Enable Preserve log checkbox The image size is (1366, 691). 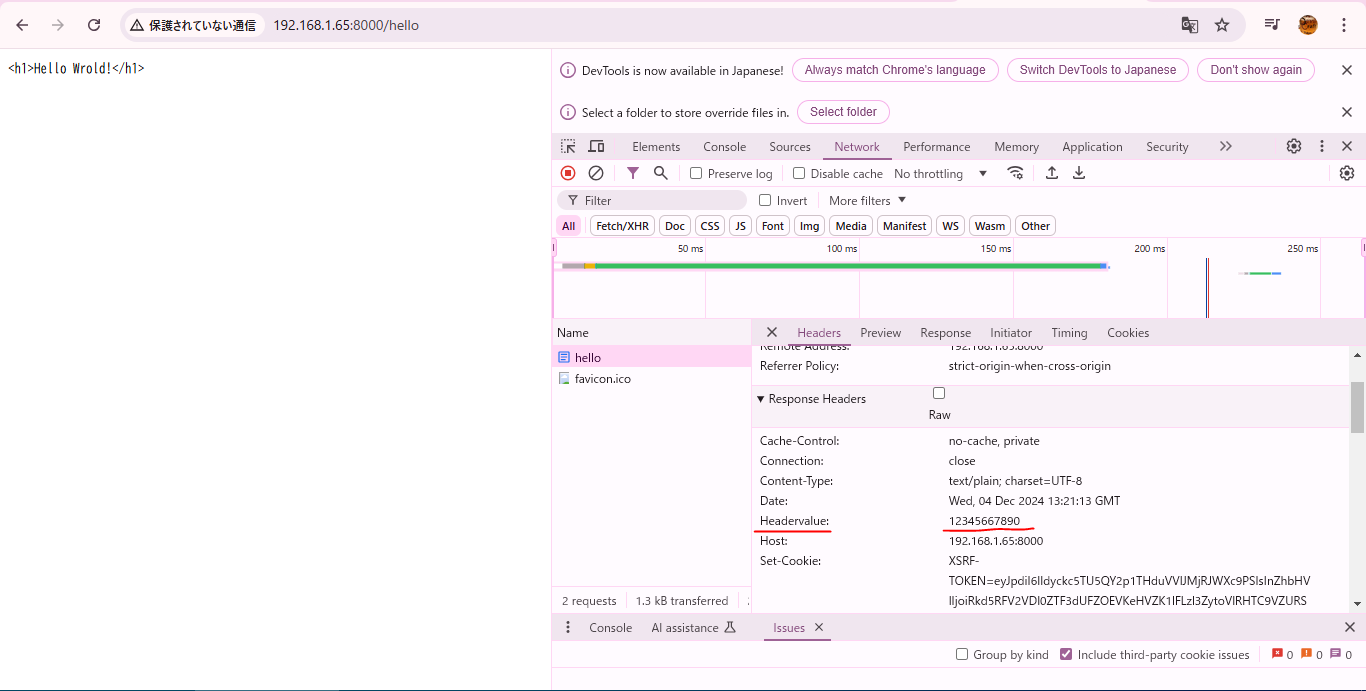[696, 173]
